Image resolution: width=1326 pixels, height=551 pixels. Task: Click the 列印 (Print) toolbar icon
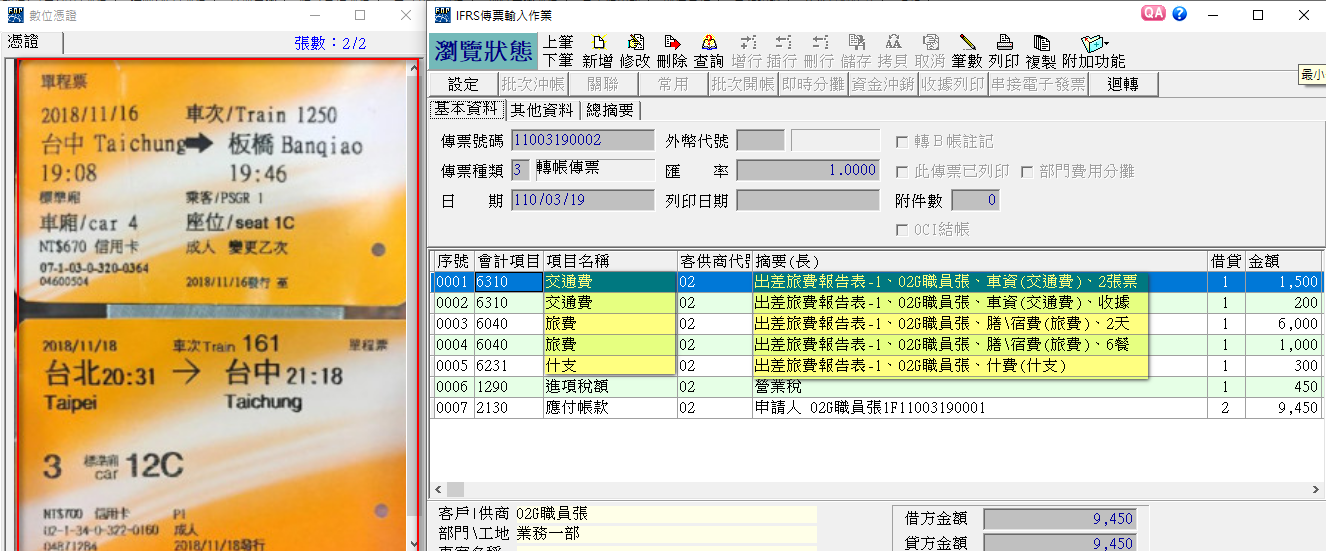pos(1004,51)
